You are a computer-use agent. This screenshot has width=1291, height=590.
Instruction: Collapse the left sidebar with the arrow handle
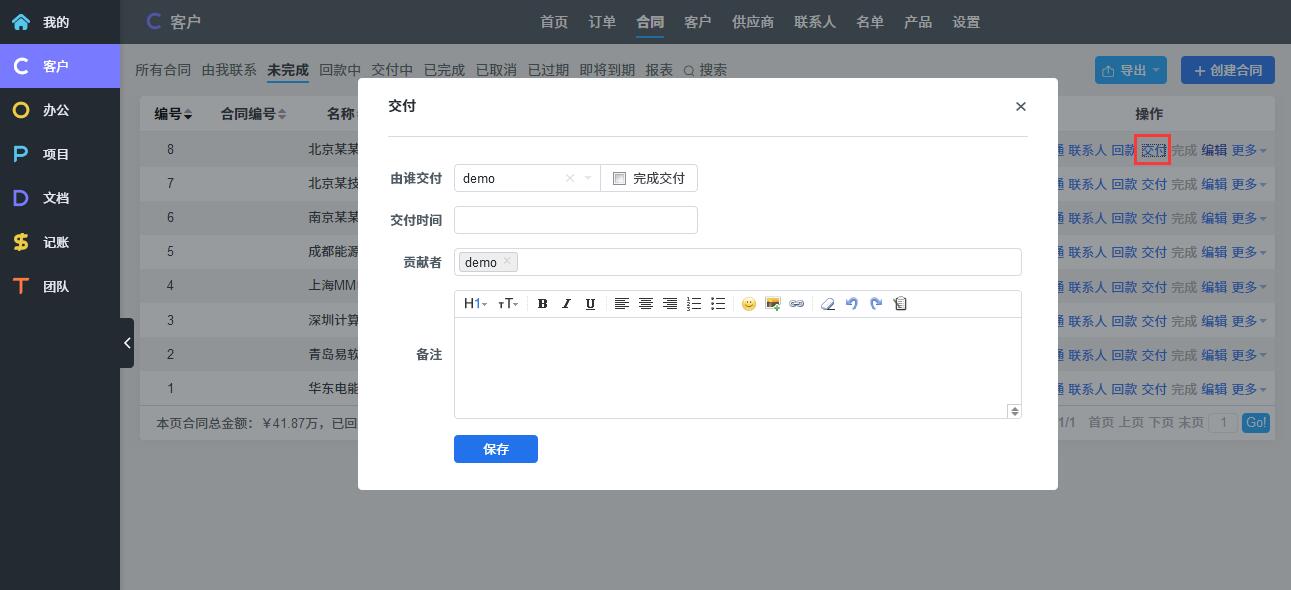(127, 343)
